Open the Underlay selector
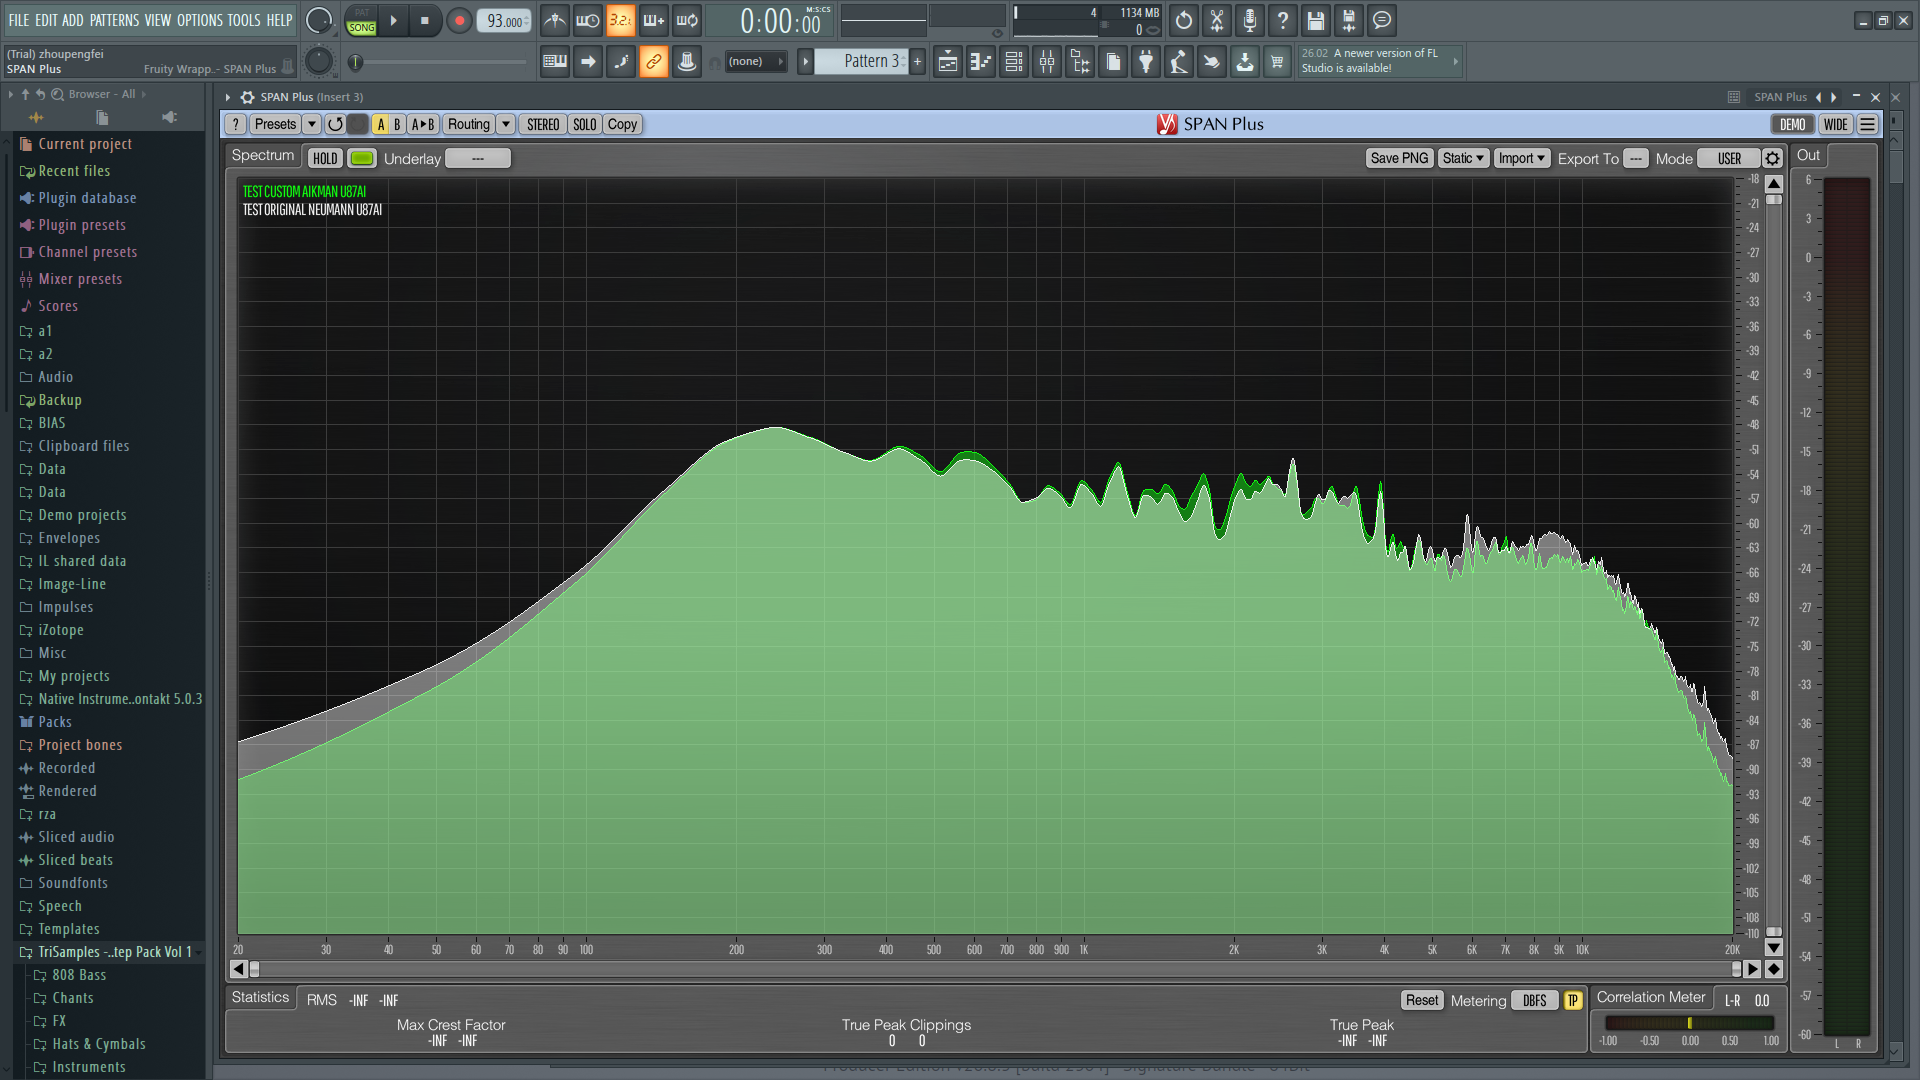1920x1080 pixels. pos(478,158)
